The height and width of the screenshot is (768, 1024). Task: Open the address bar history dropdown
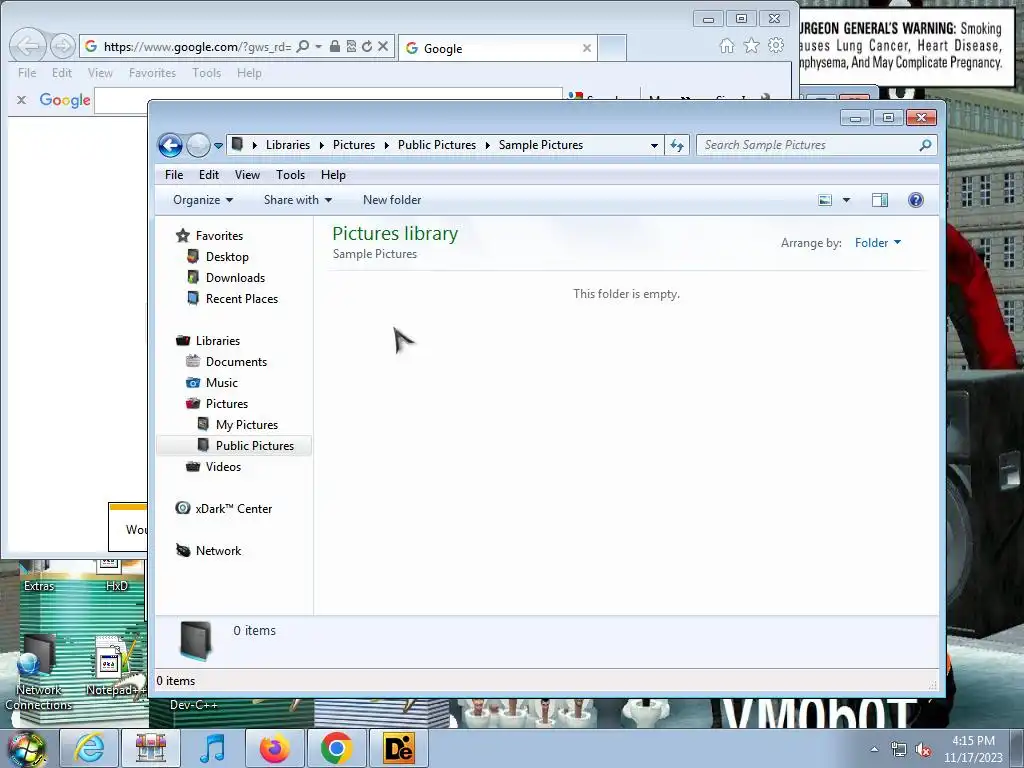pos(654,146)
